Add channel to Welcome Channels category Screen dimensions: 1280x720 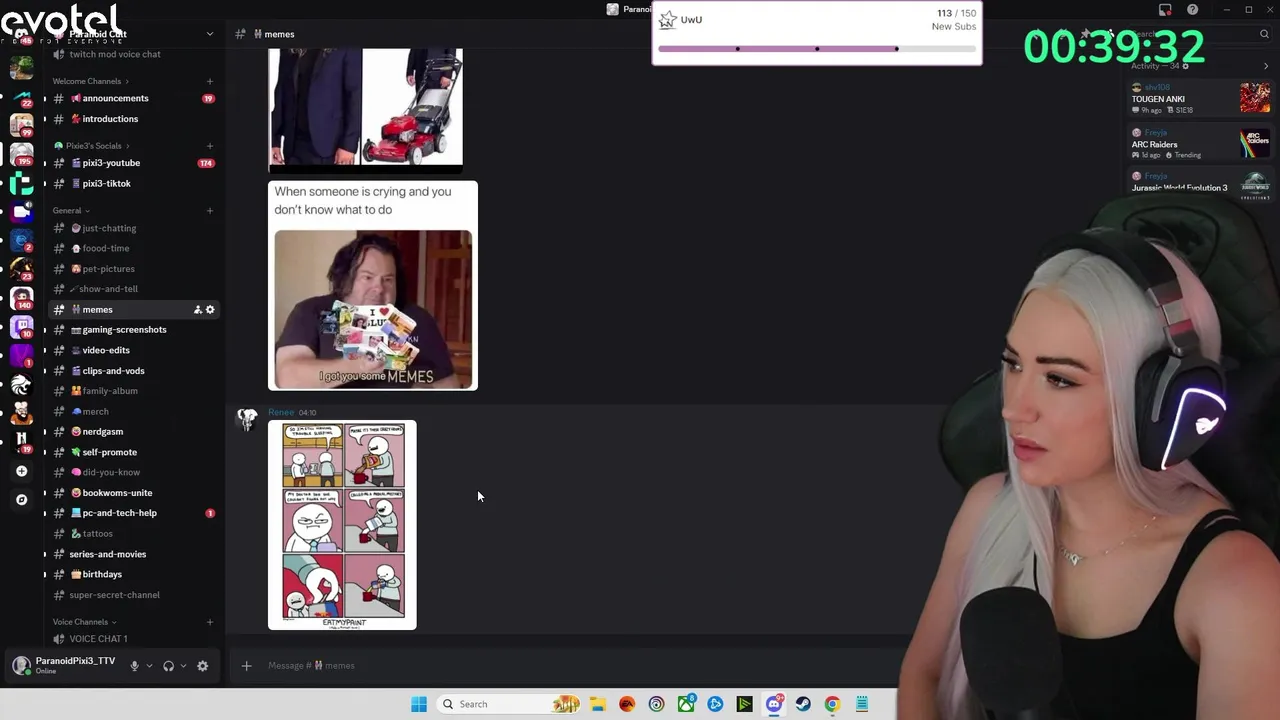coord(210,81)
